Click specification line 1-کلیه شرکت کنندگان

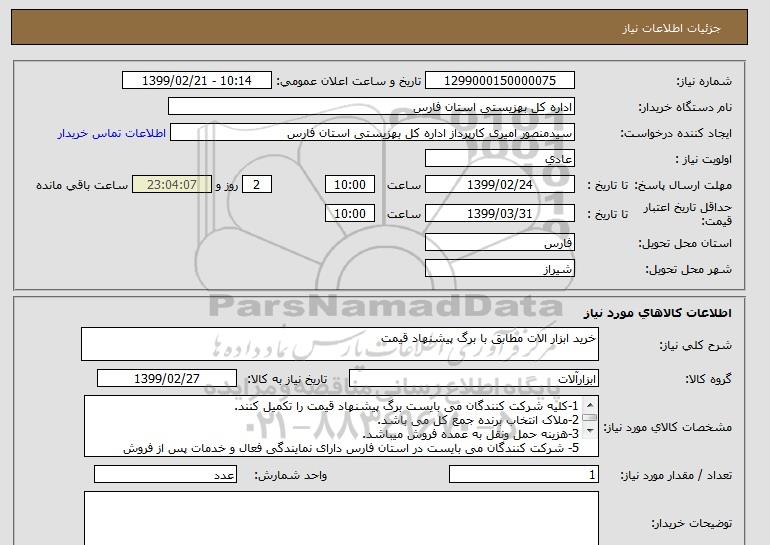pyautogui.click(x=407, y=407)
